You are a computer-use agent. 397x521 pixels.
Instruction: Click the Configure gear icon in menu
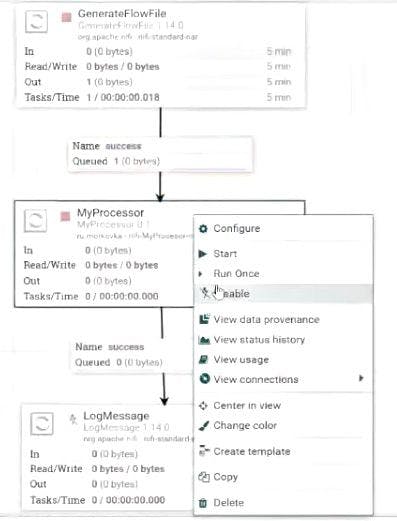[x=203, y=229]
